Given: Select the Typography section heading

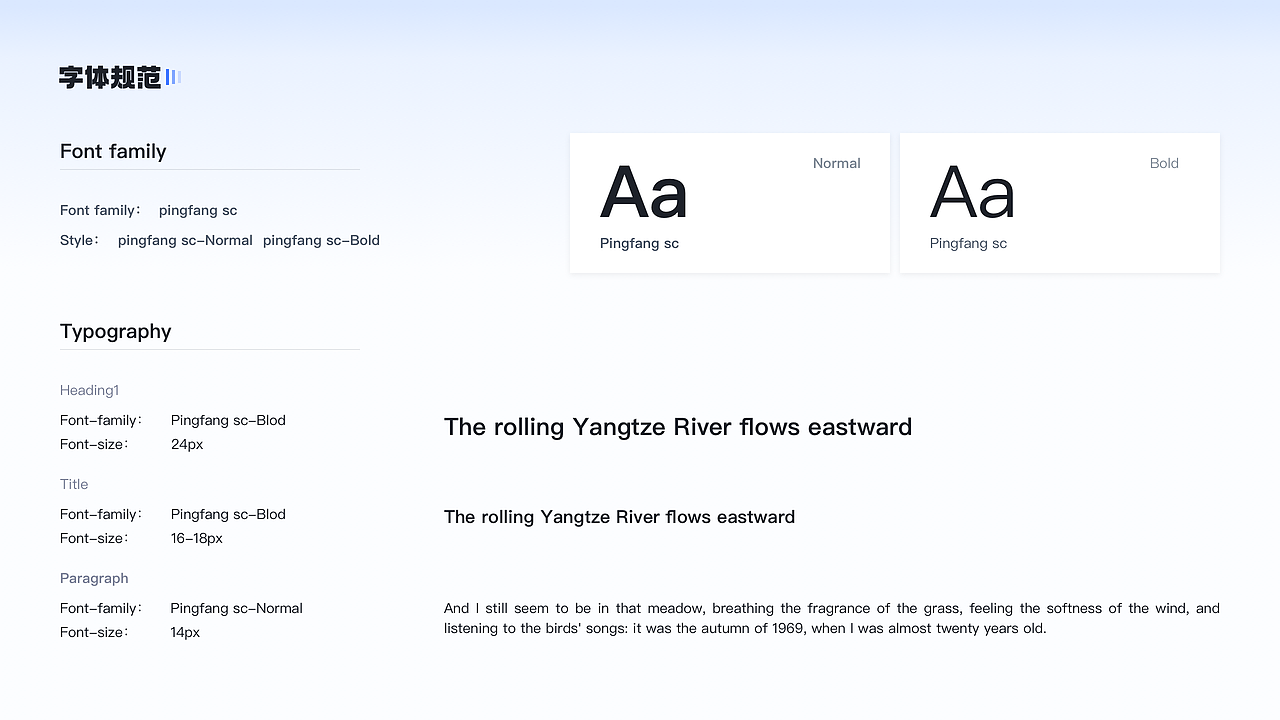Looking at the screenshot, I should point(115,331).
